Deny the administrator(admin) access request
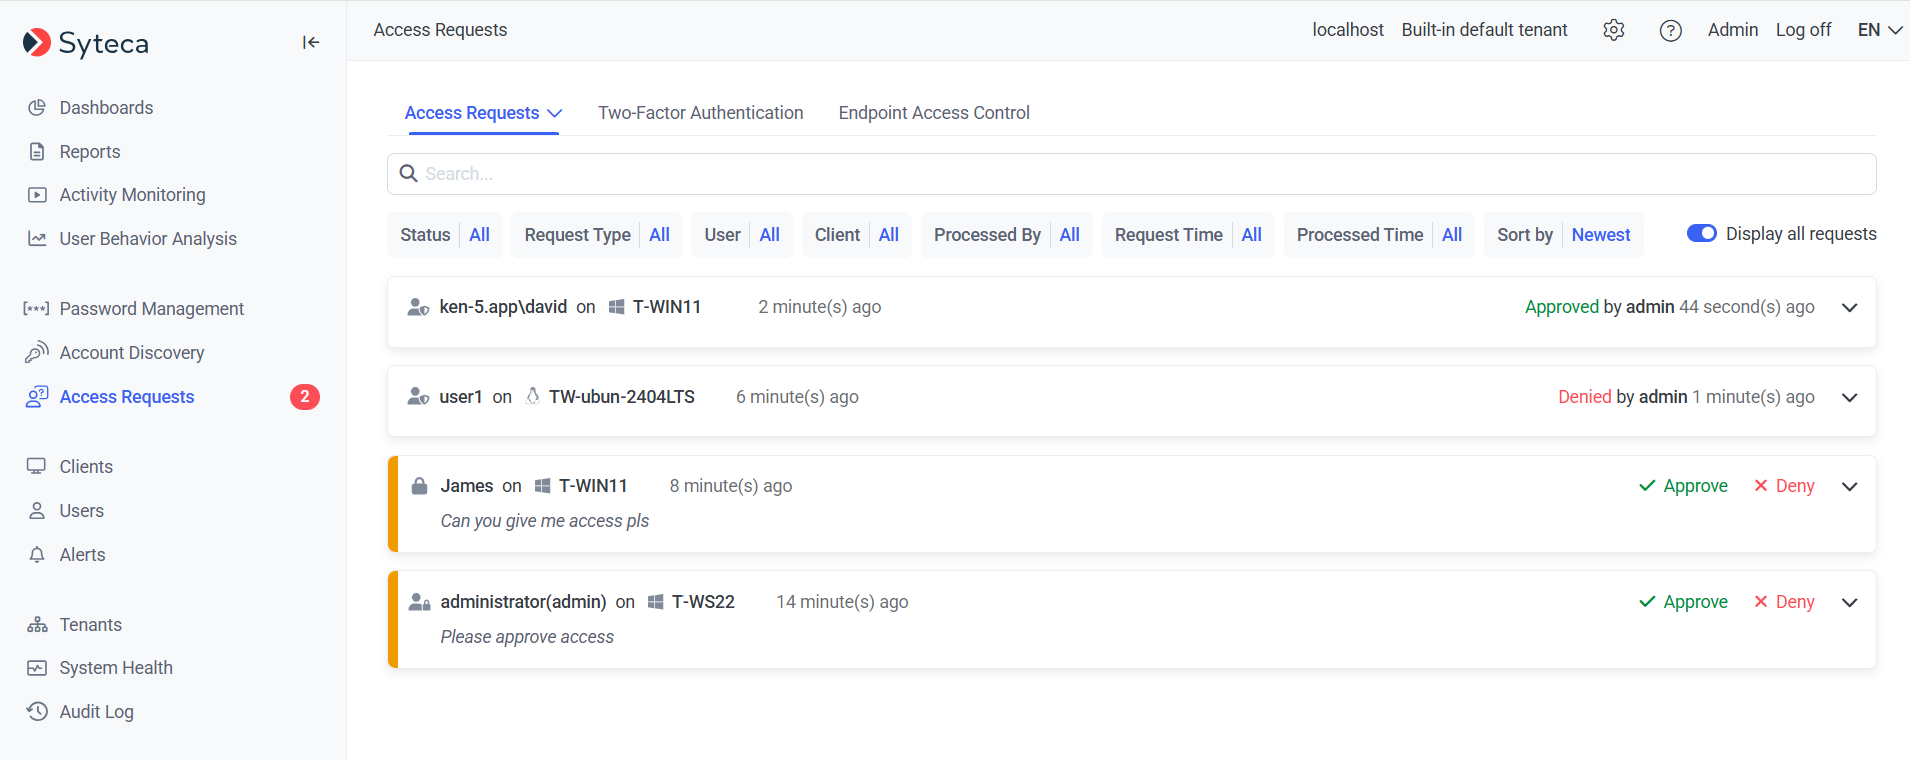The width and height of the screenshot is (1910, 760). pos(1784,602)
